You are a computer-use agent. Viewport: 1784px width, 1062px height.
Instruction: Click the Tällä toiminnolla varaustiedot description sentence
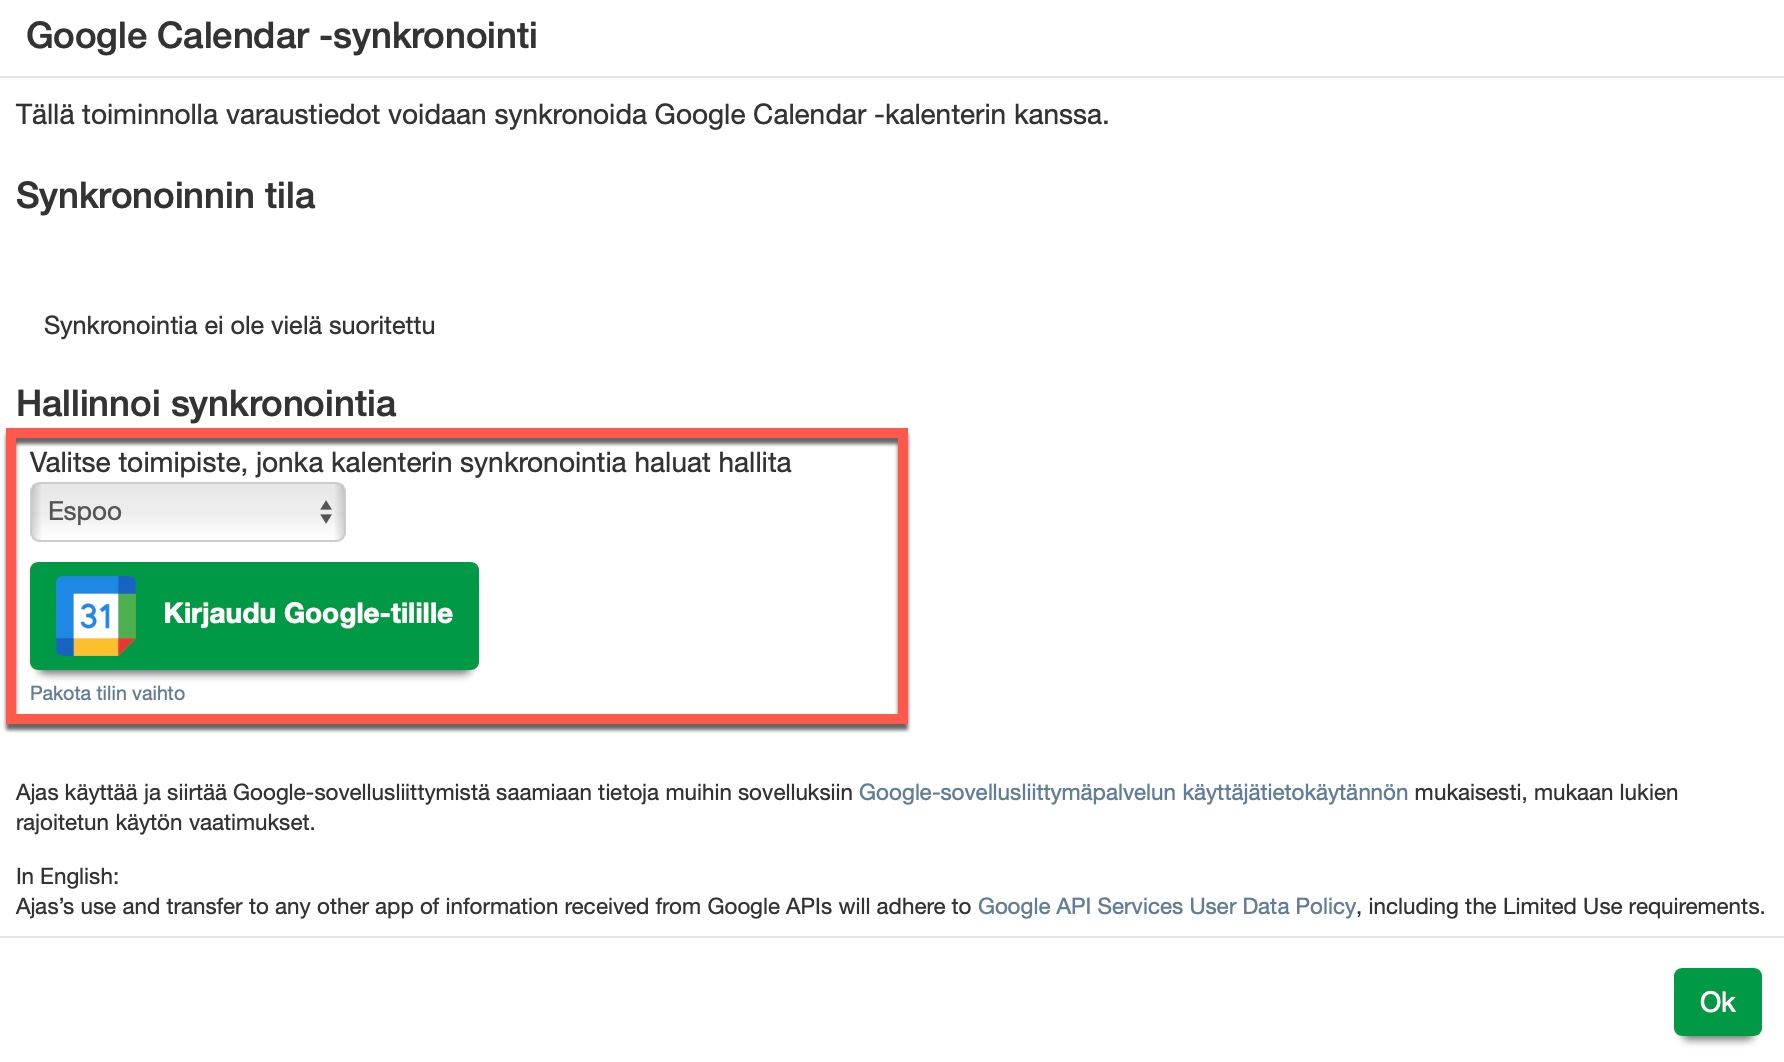click(562, 115)
